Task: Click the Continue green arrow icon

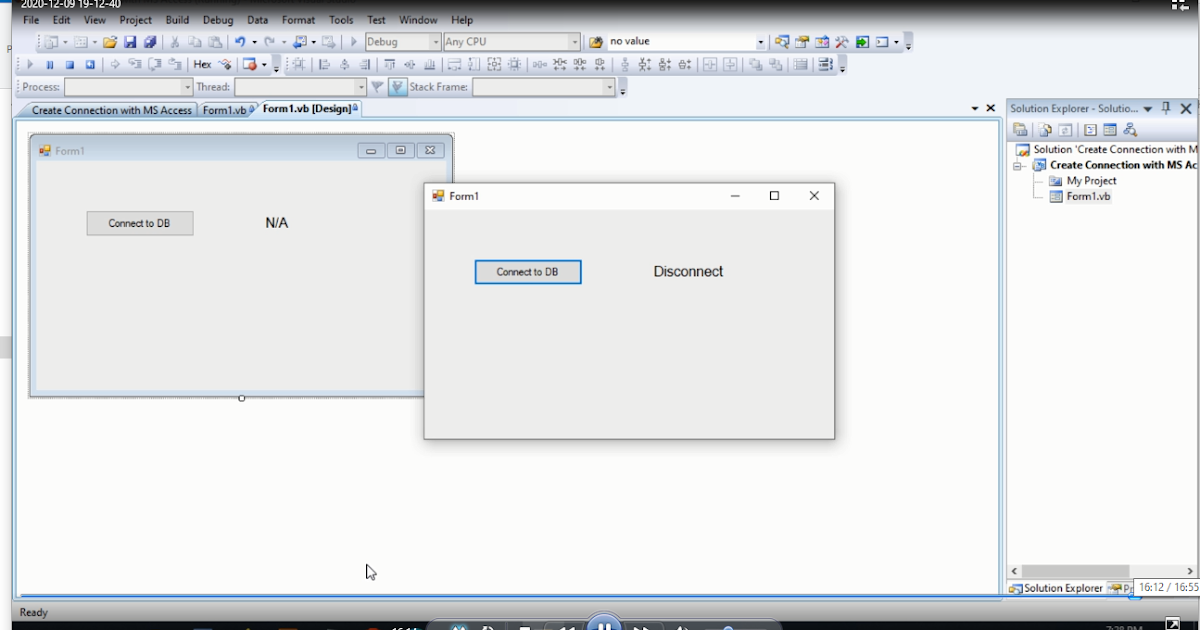Action: (x=29, y=63)
